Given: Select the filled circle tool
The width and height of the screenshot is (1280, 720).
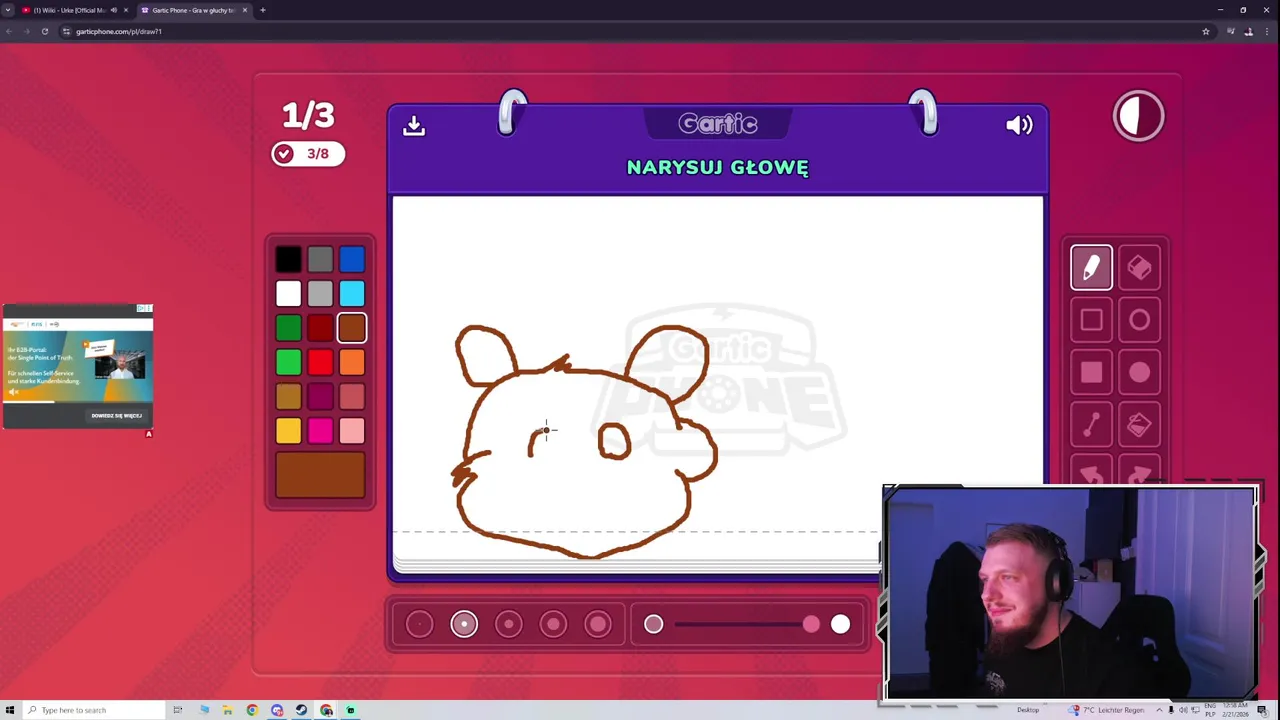Looking at the screenshot, I should 1139,373.
